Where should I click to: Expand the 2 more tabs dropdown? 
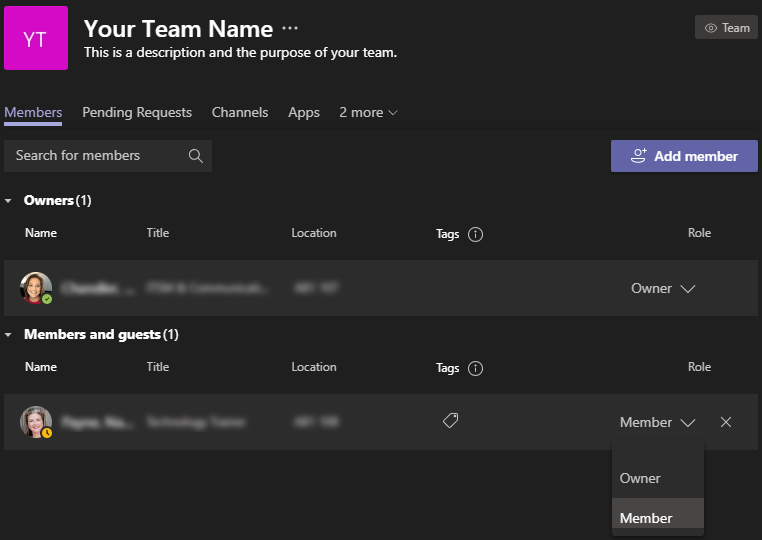coord(368,113)
